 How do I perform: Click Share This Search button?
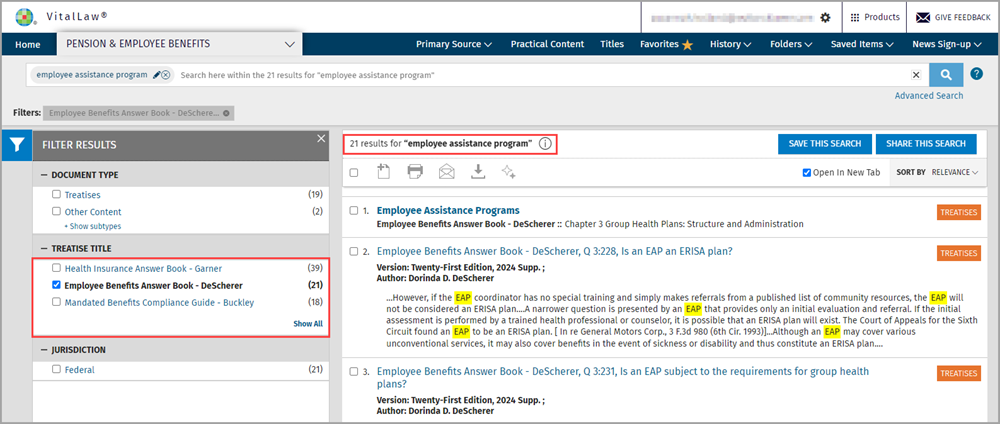pos(926,144)
